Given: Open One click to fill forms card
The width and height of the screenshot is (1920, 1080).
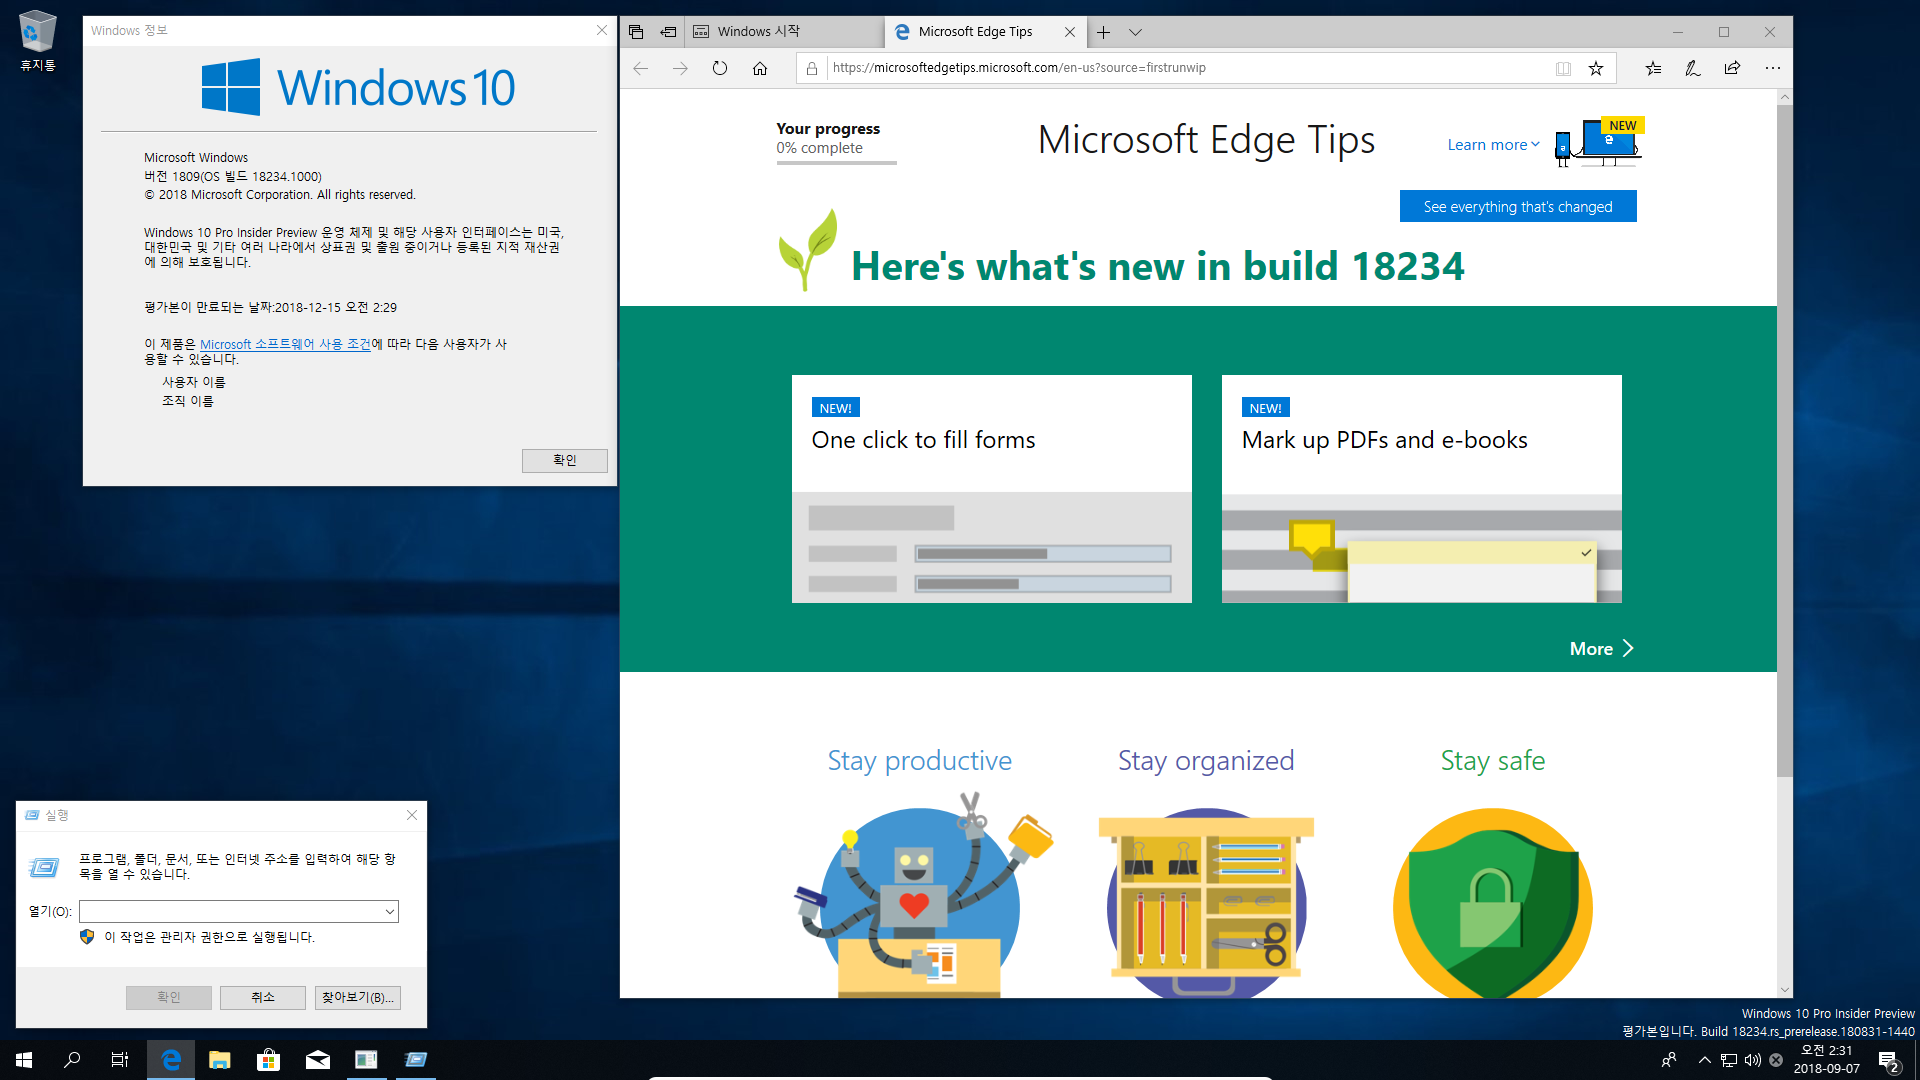Looking at the screenshot, I should point(991,489).
